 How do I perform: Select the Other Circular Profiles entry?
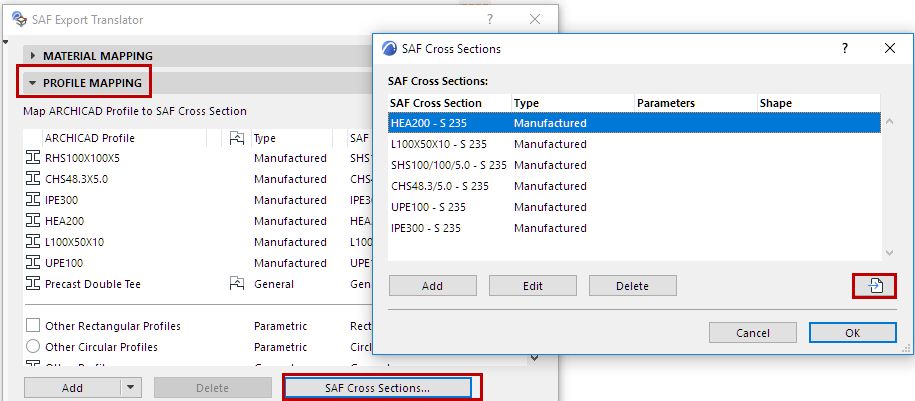click(101, 347)
